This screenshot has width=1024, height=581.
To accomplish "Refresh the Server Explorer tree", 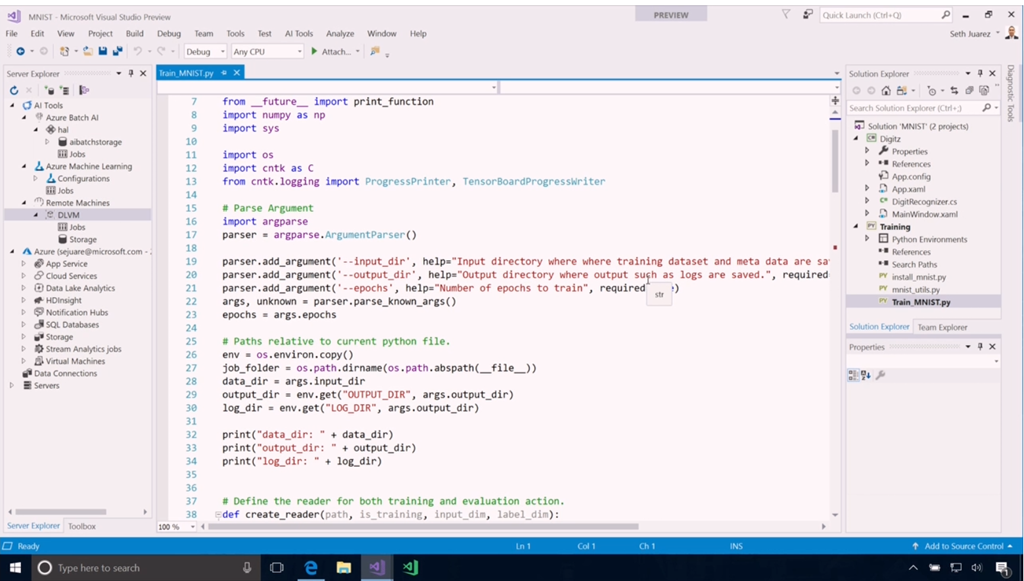I will [15, 90].
